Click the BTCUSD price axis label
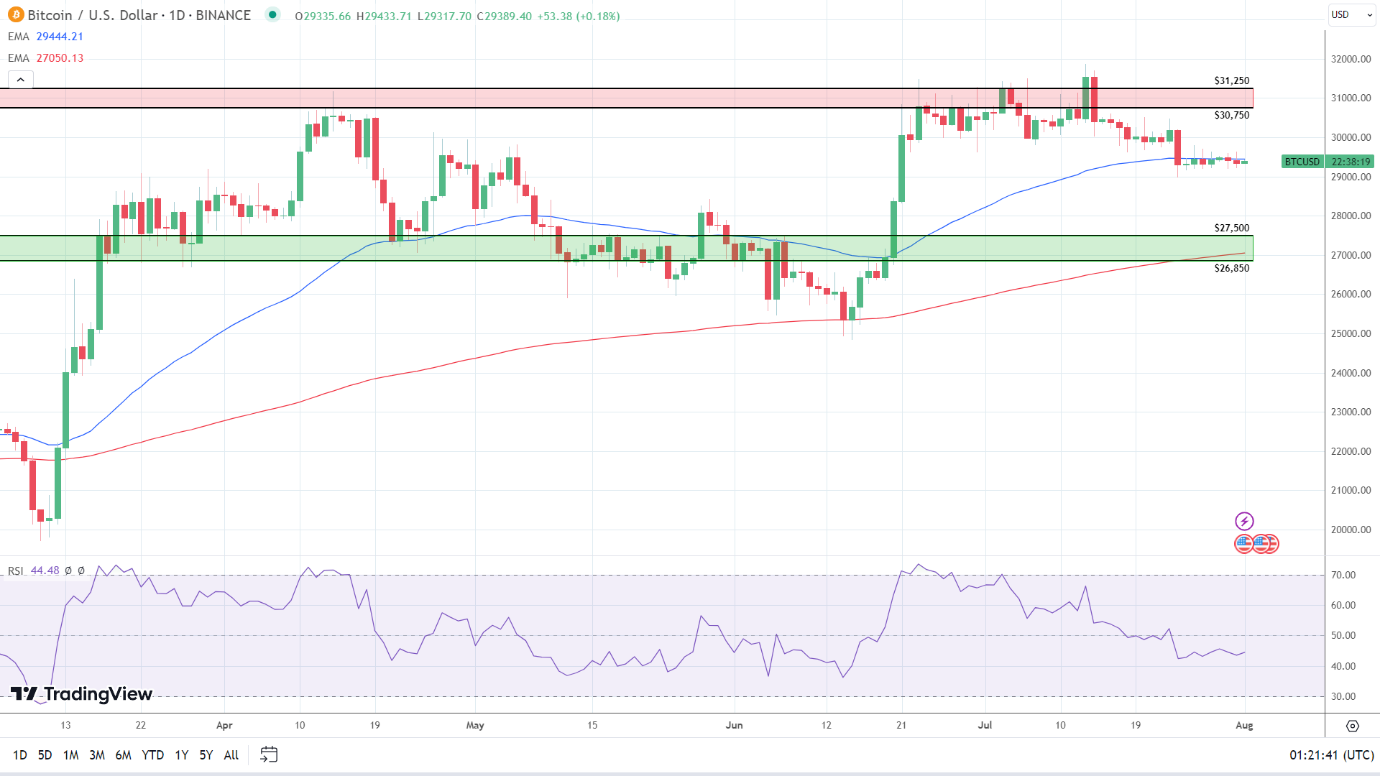The height and width of the screenshot is (776, 1380). pos(1302,161)
